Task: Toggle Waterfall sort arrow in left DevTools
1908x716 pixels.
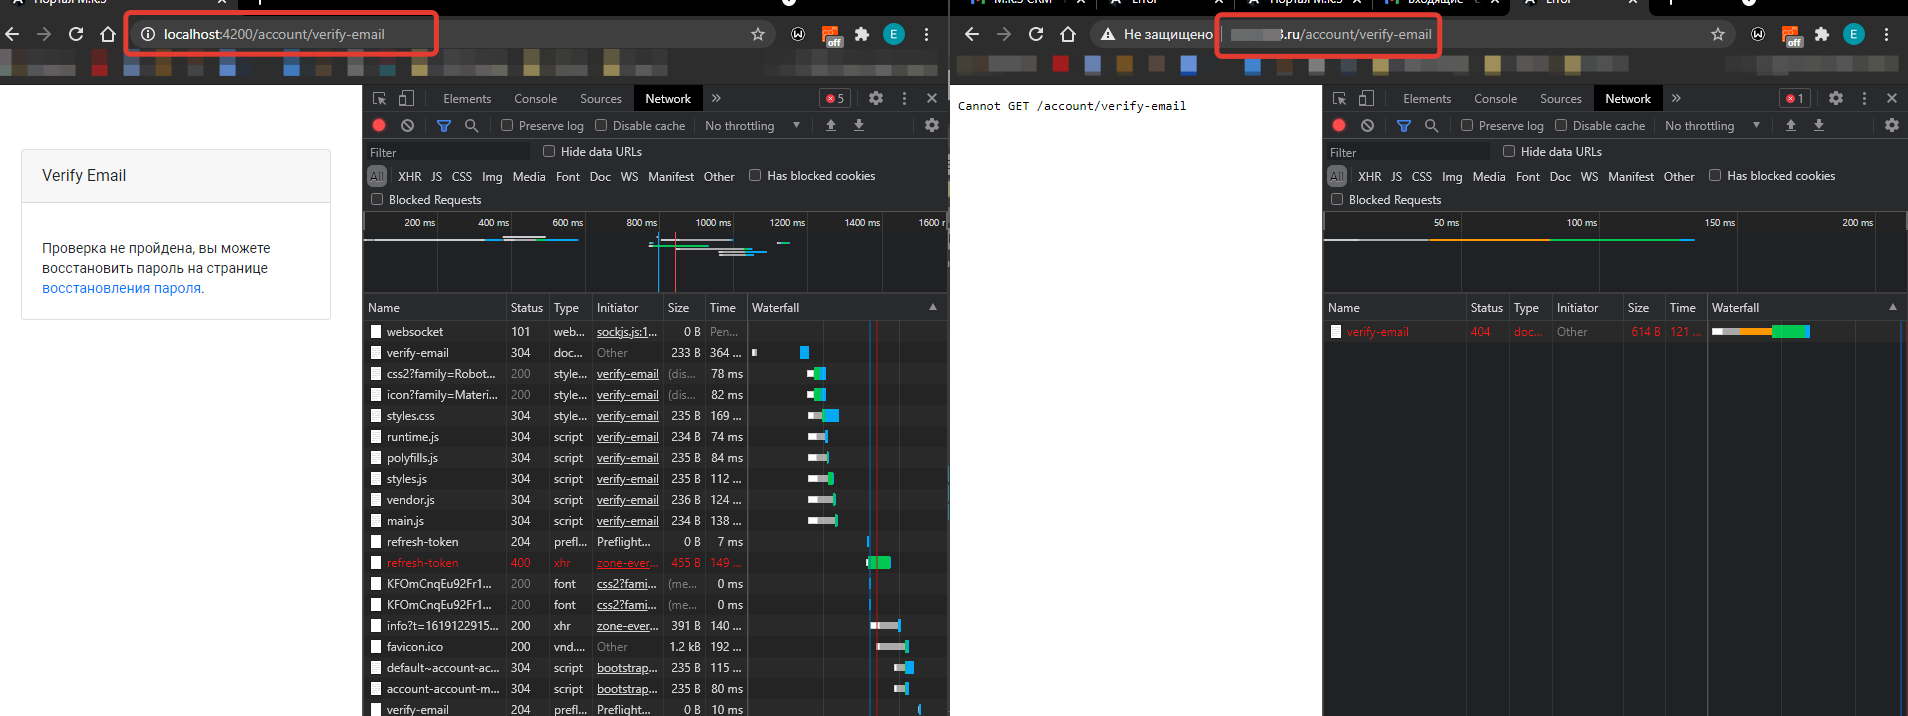Action: pos(933,307)
